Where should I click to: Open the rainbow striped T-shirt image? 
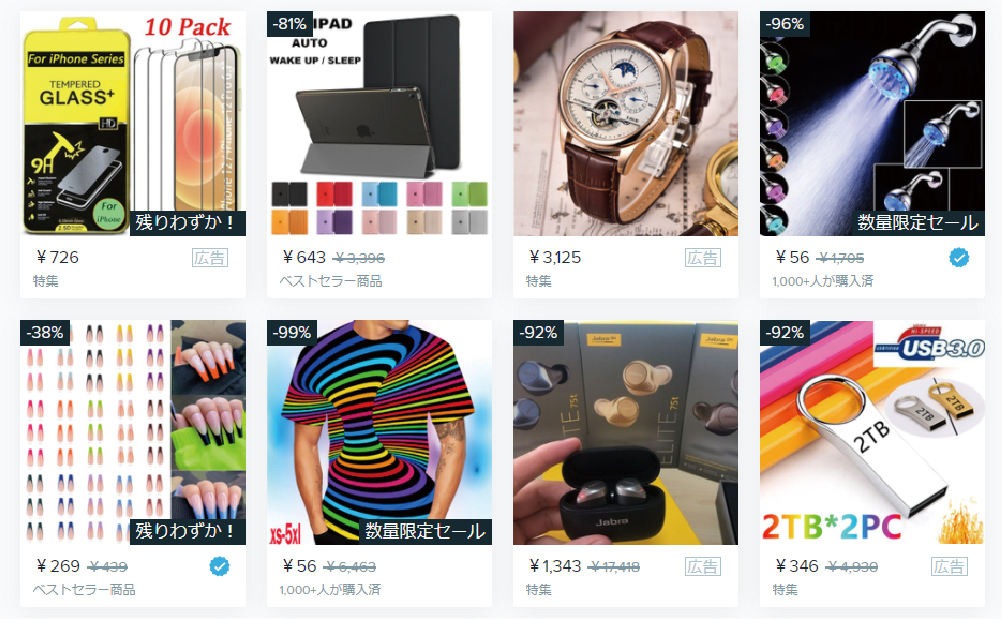coord(380,432)
